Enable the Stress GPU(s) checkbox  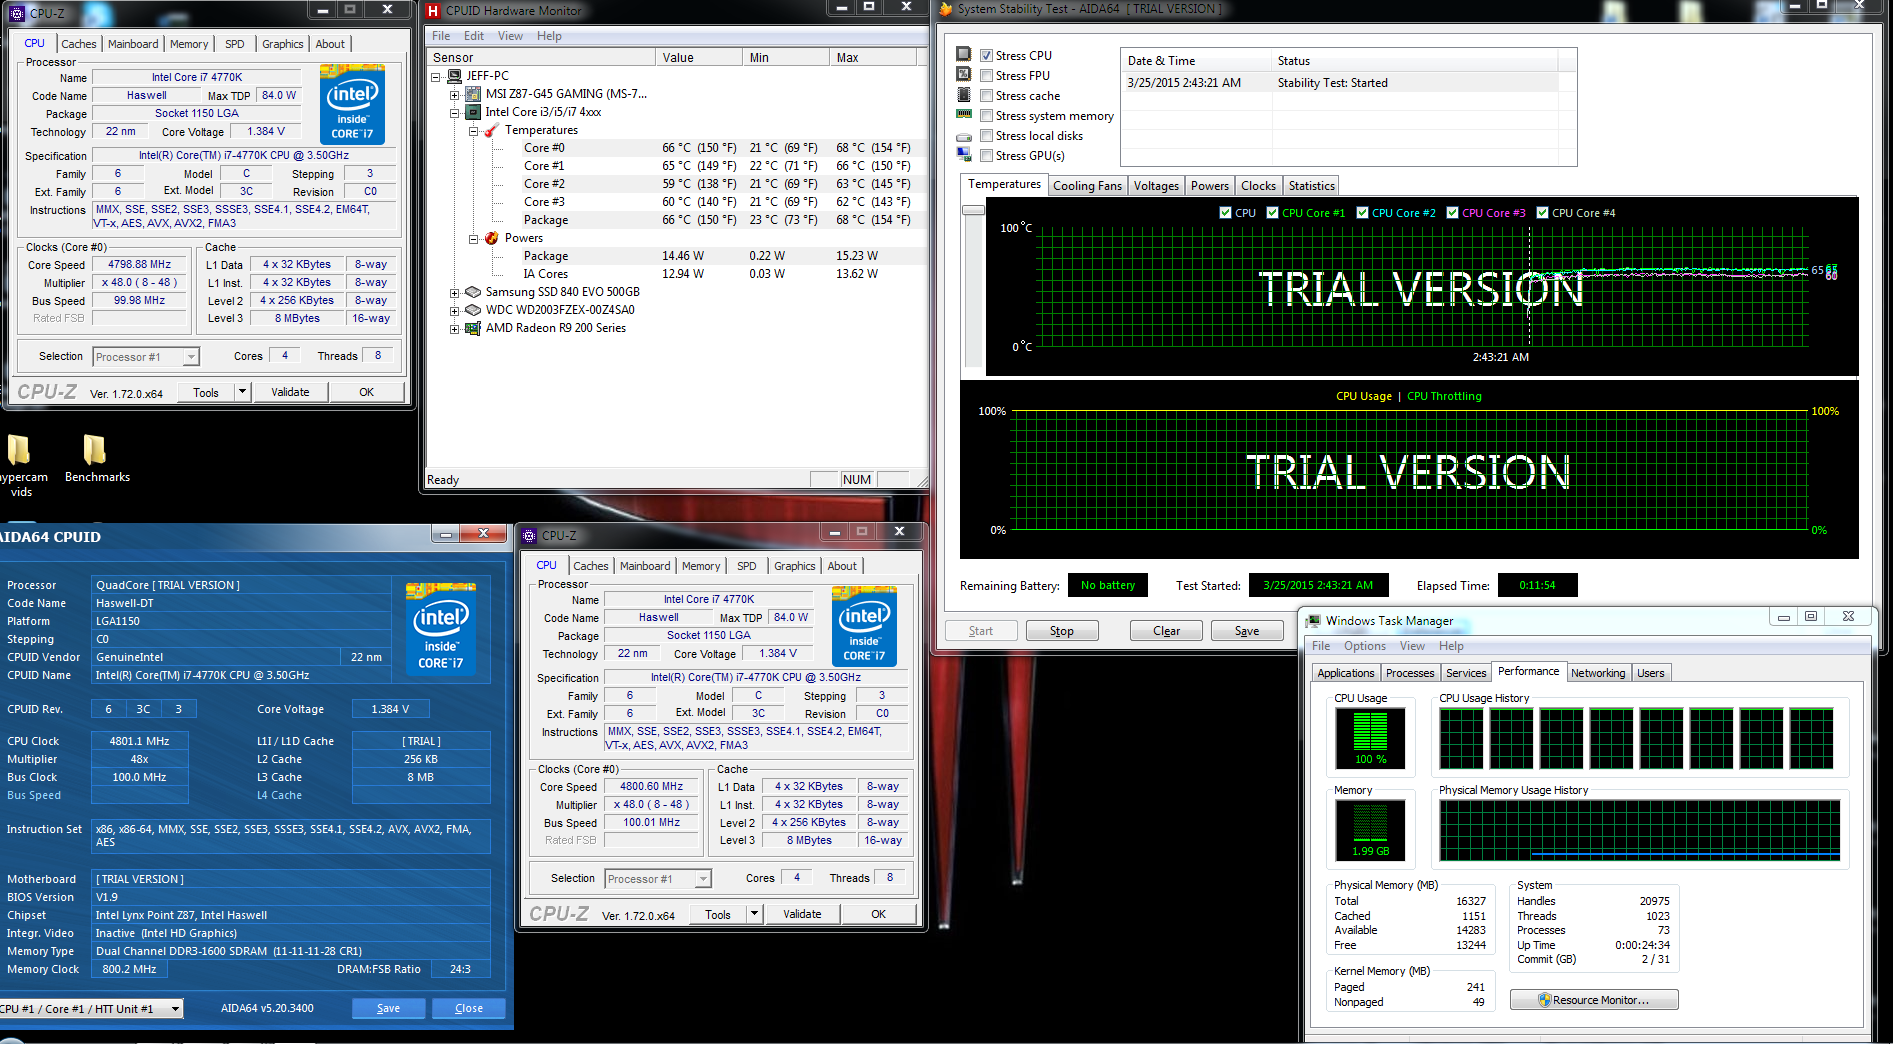987,156
